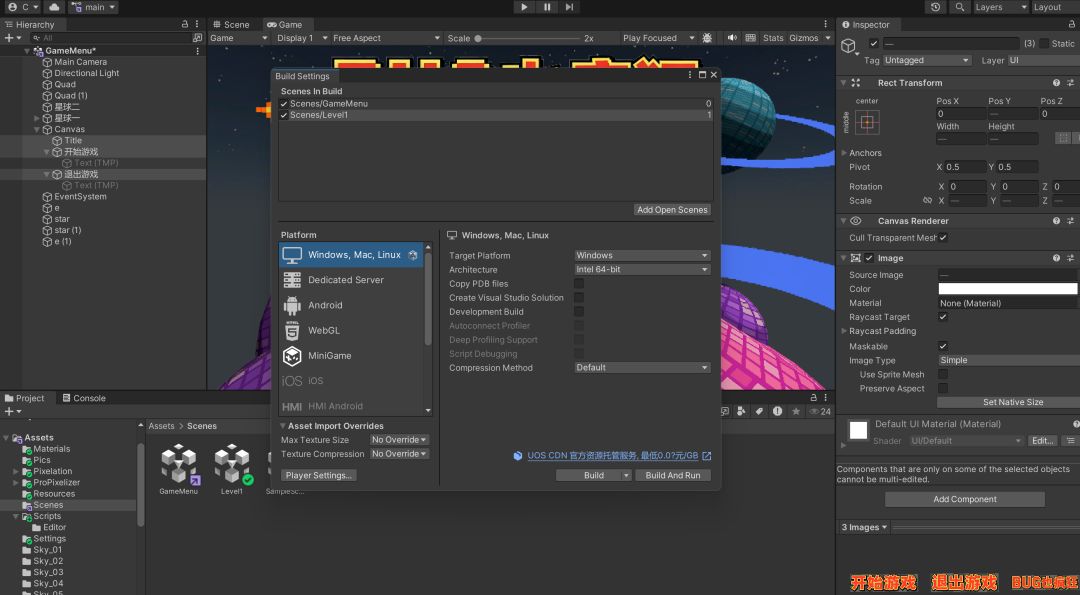Open the Compression Method dropdown
The image size is (1080, 595).
642,368
